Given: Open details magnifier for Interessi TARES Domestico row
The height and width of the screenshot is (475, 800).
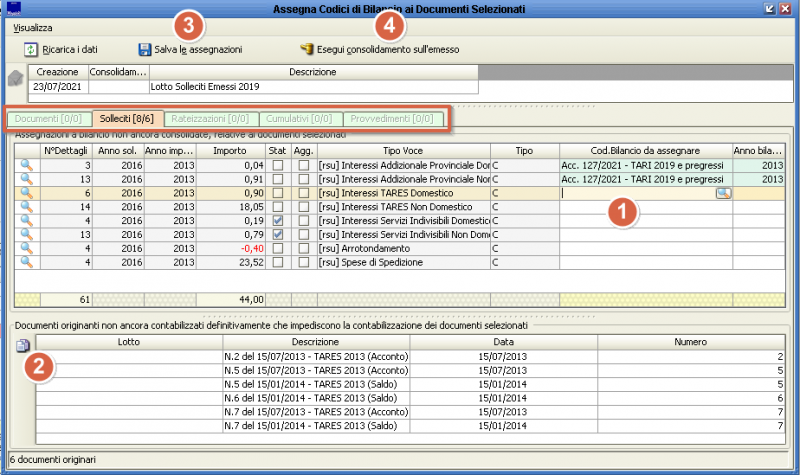Looking at the screenshot, I should coord(26,193).
